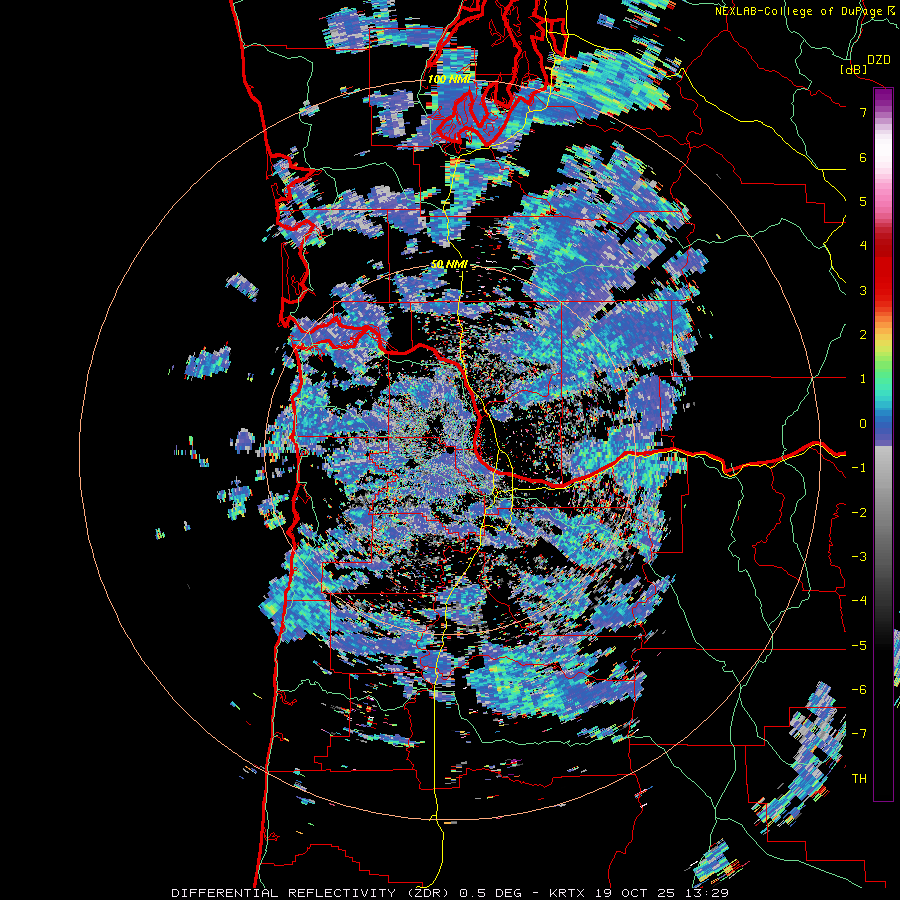
Task: Click the 100 NMI range ring label
Action: click(x=449, y=79)
